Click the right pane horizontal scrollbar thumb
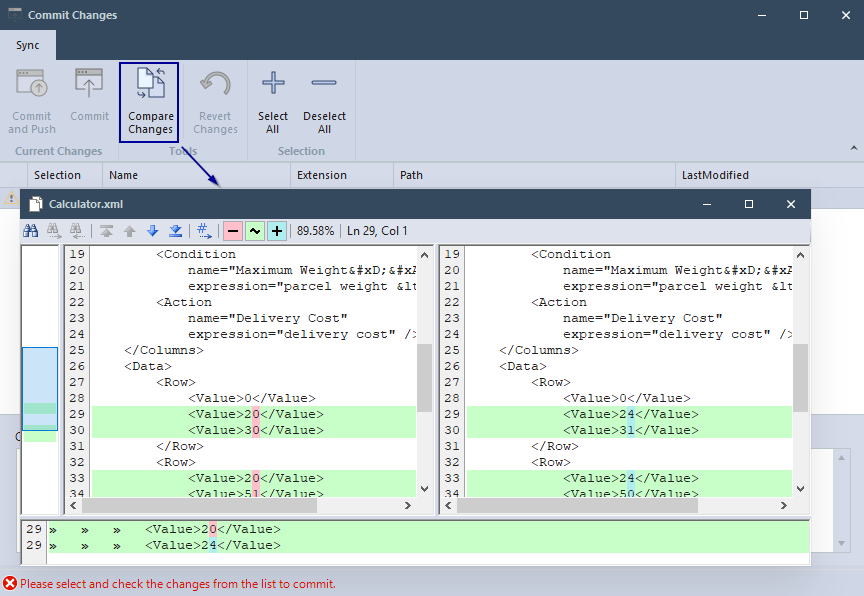 [x=577, y=505]
